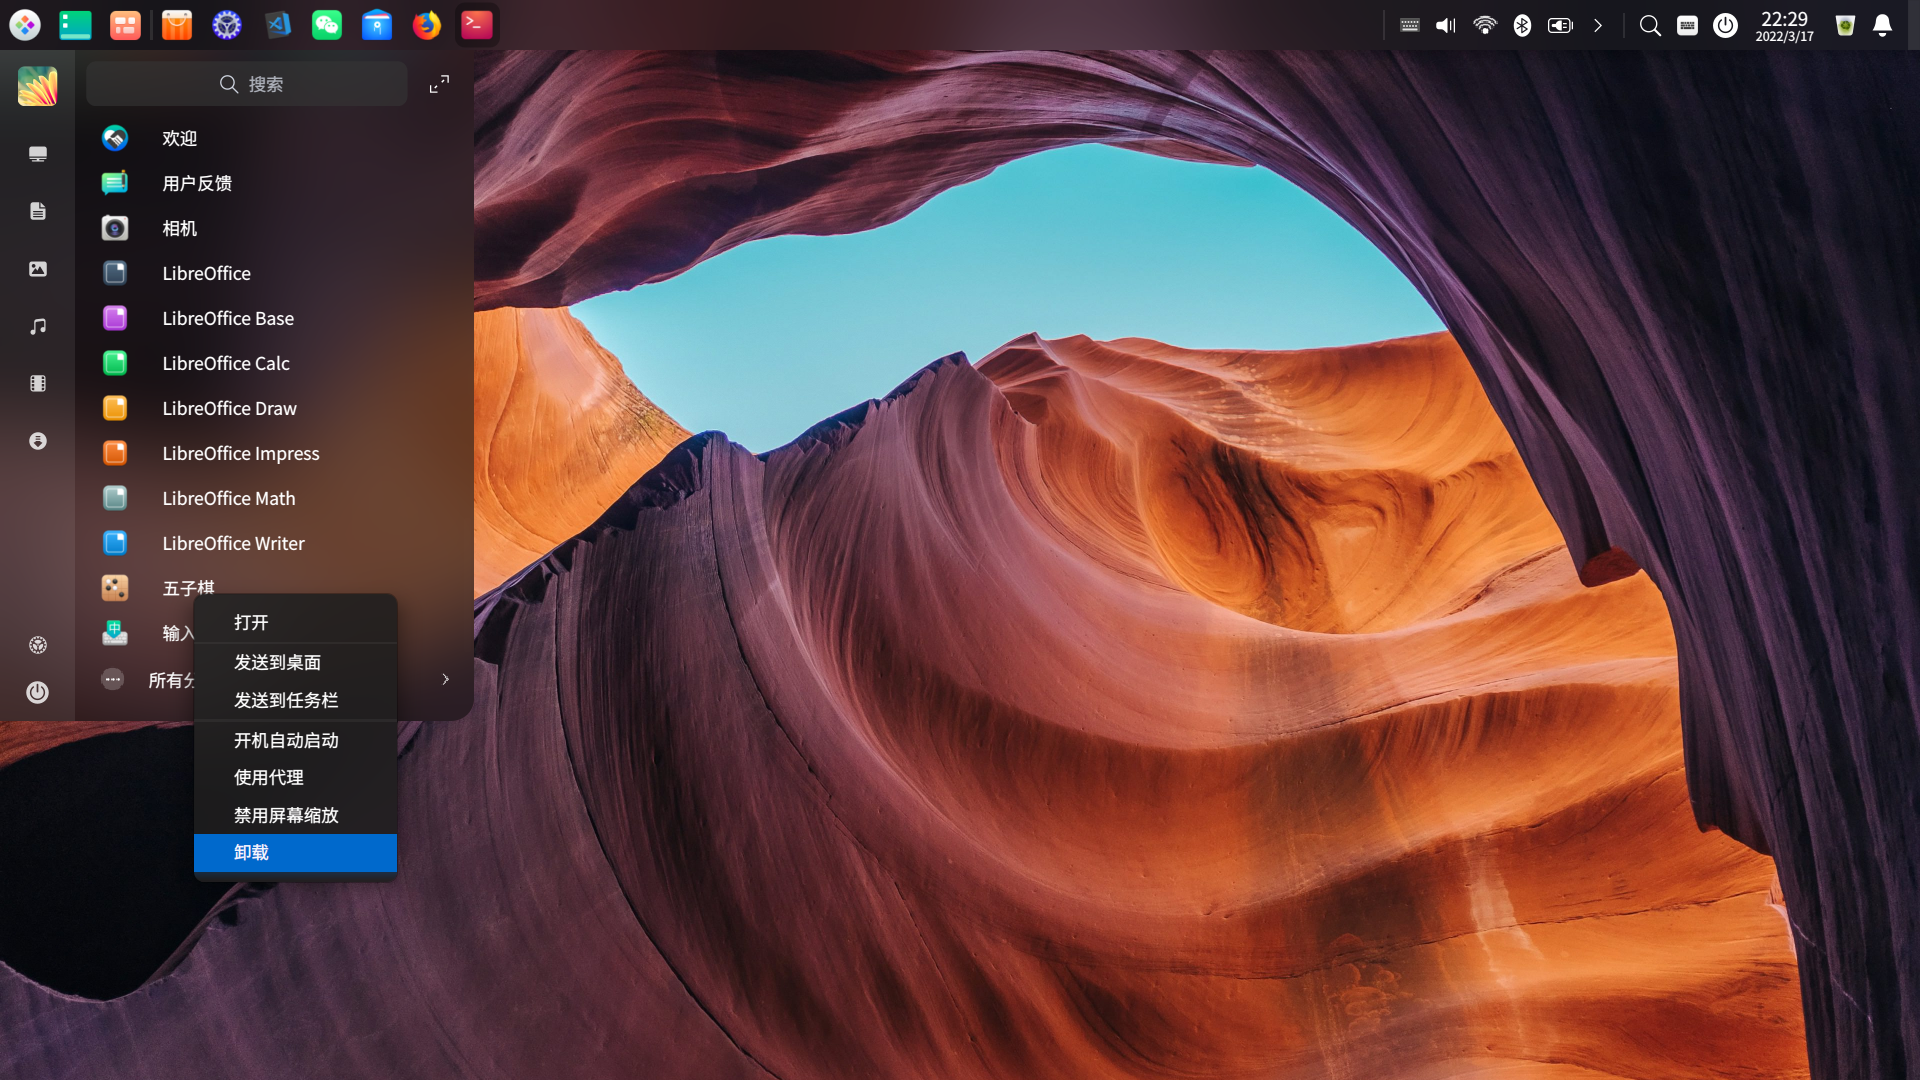1920x1080 pixels.
Task: Toggle launcher fullscreen mode icon
Action: (x=439, y=84)
